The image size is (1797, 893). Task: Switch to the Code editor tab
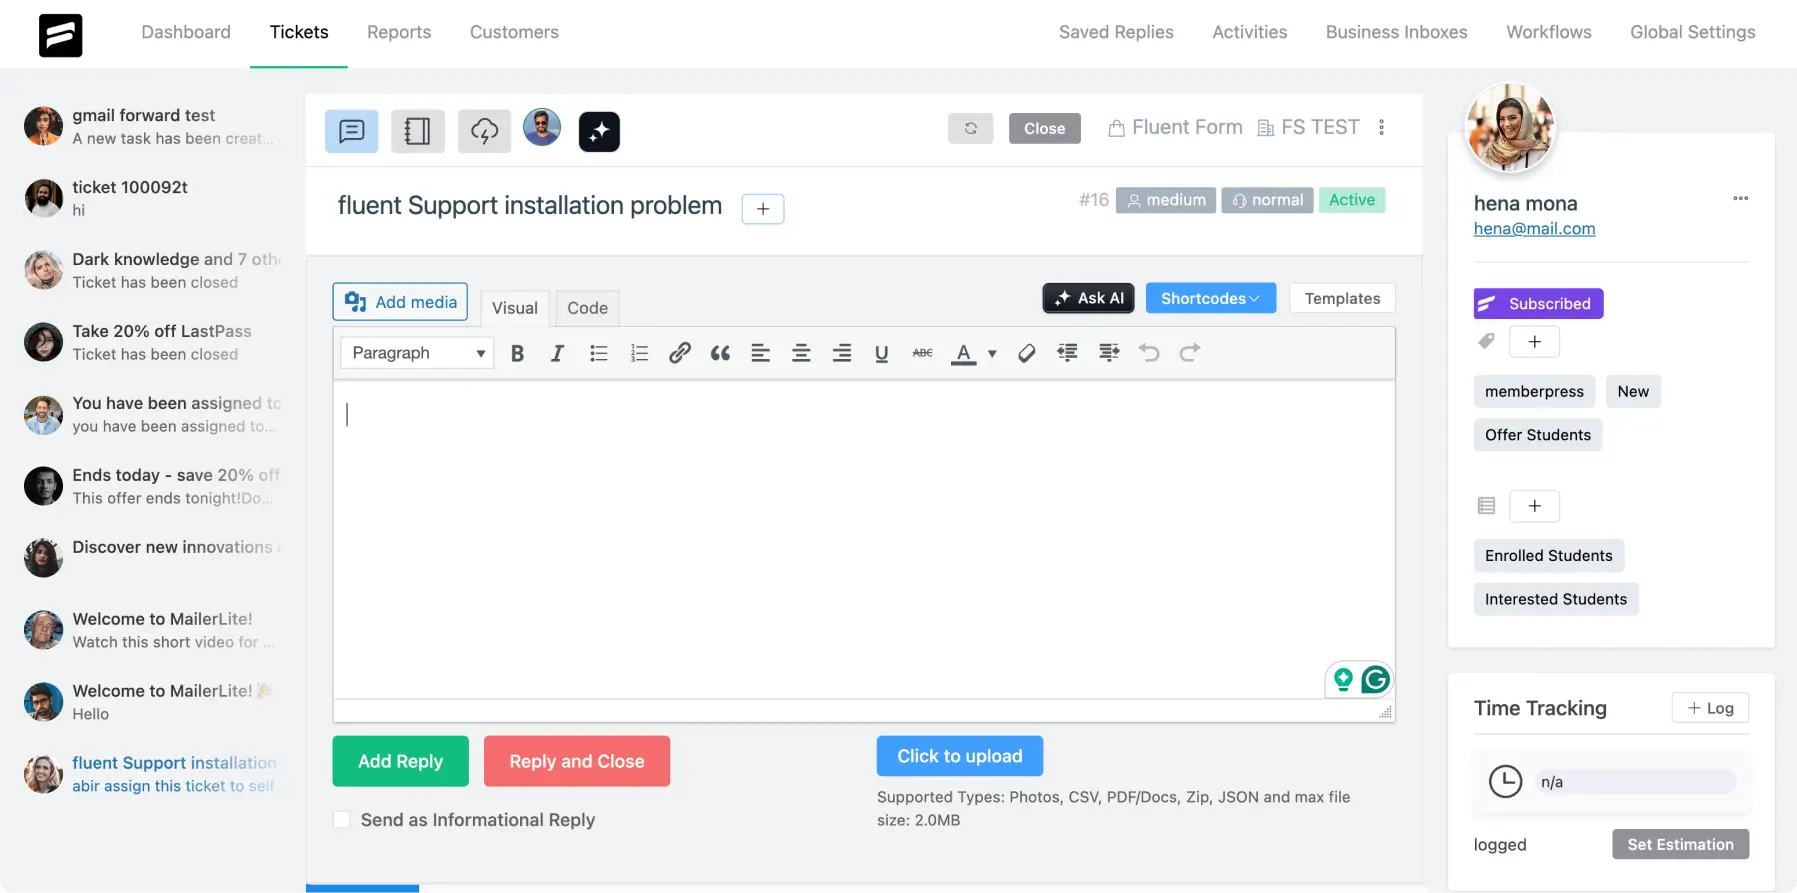(x=588, y=308)
